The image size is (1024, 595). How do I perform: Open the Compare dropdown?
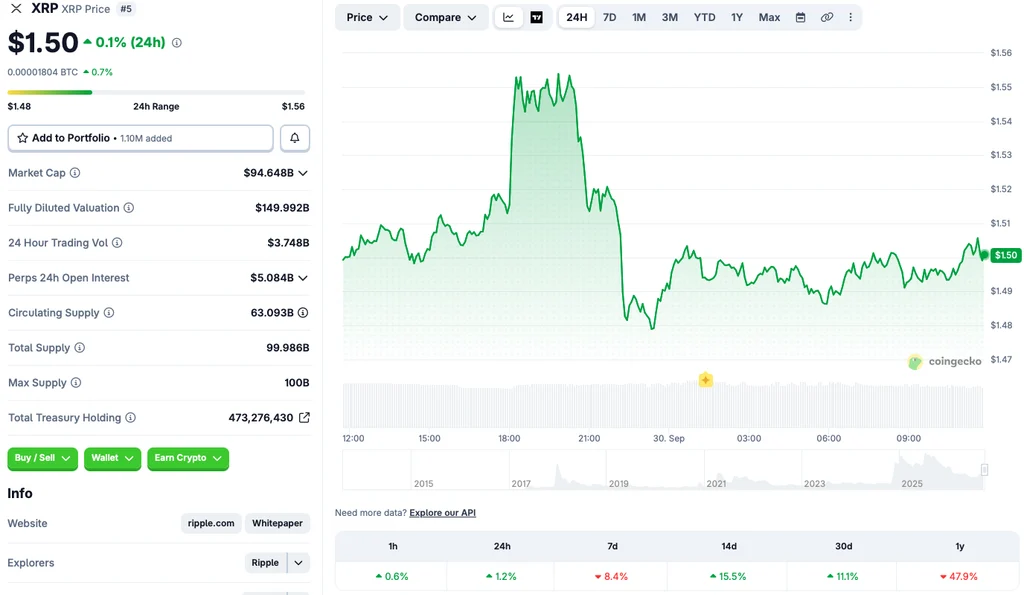445,18
